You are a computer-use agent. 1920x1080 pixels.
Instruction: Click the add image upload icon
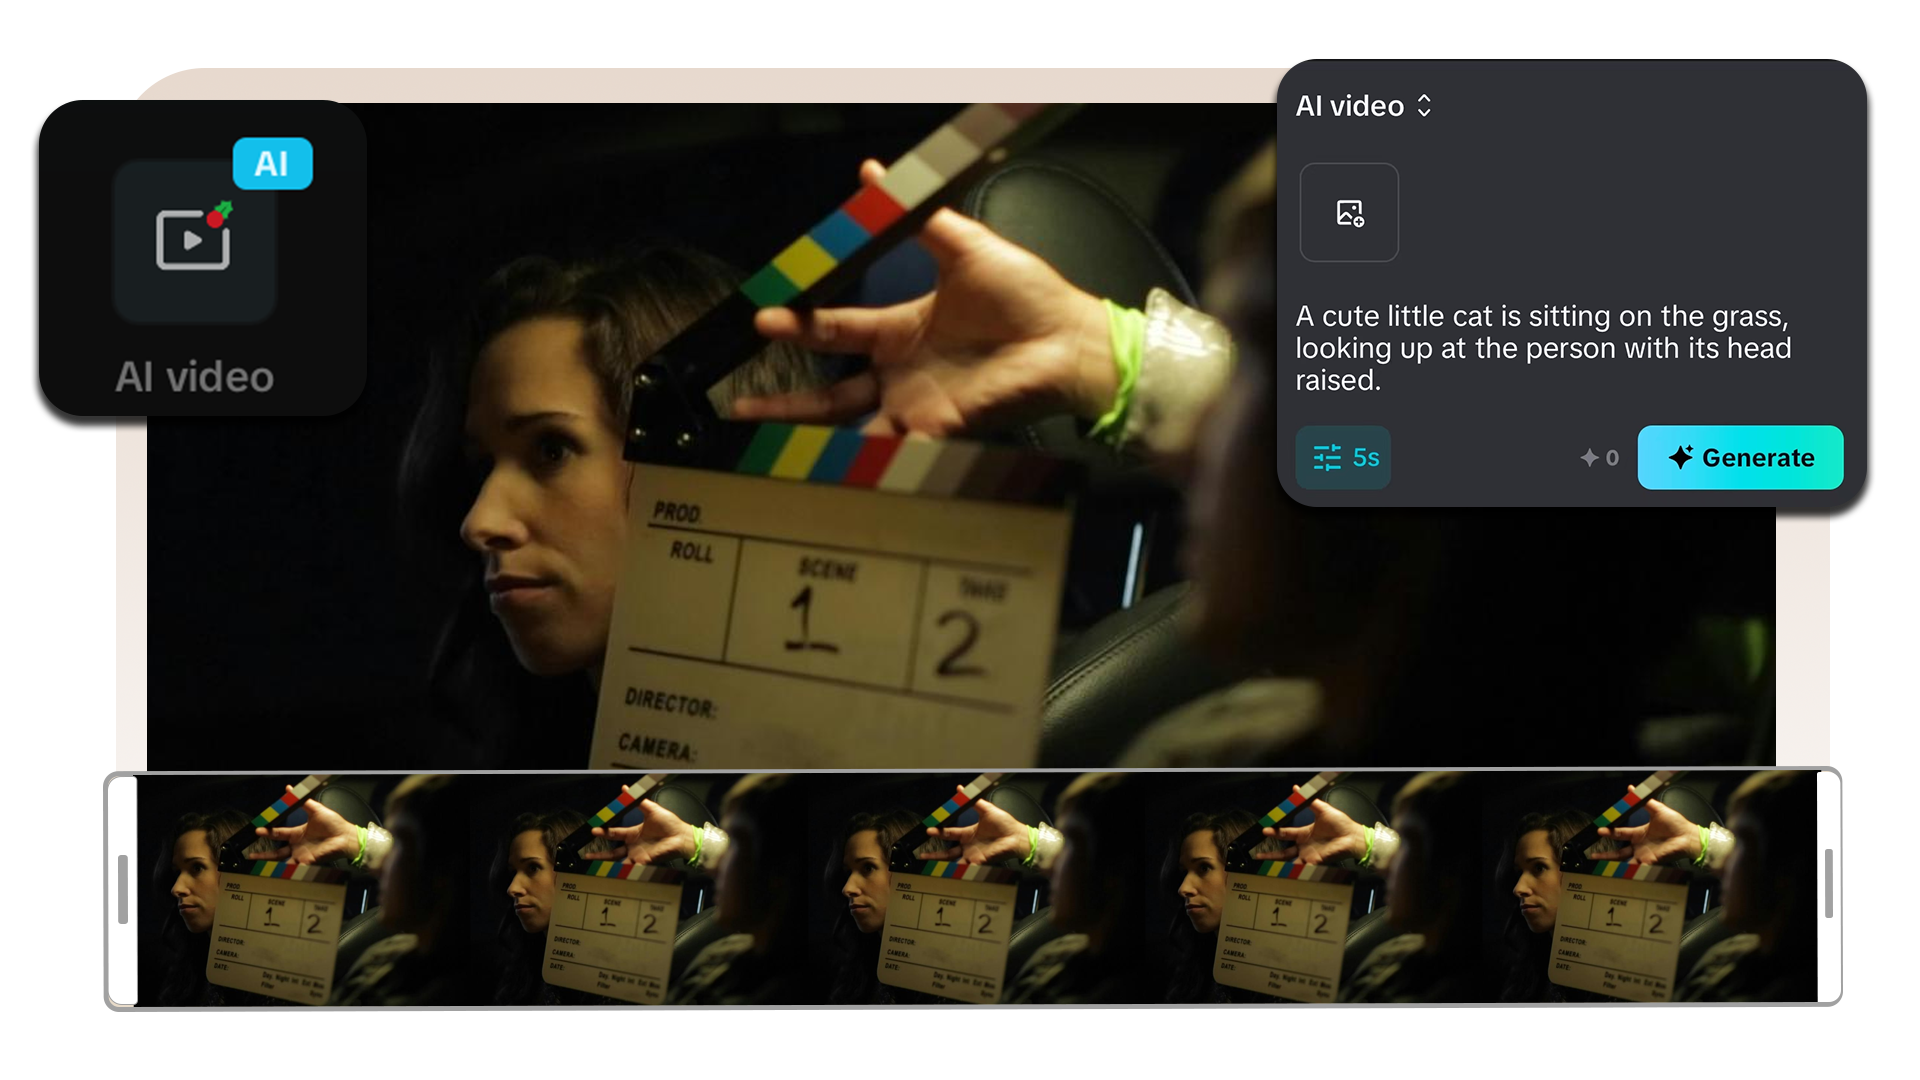coord(1349,213)
